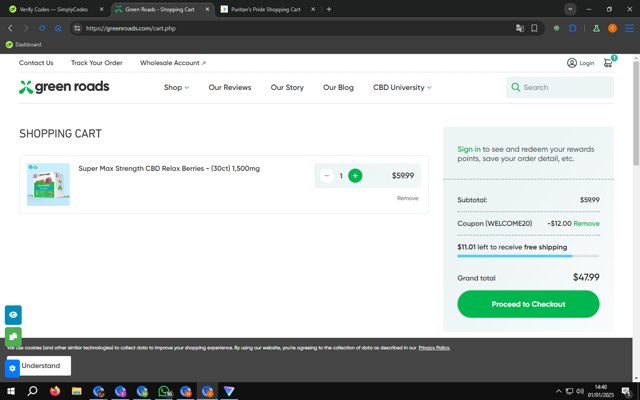Image resolution: width=640 pixels, height=400 pixels.
Task: Click the Contact Us link
Action: point(36,63)
